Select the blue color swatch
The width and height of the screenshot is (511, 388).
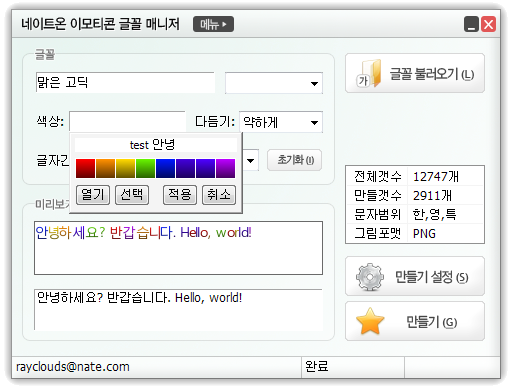(165, 168)
